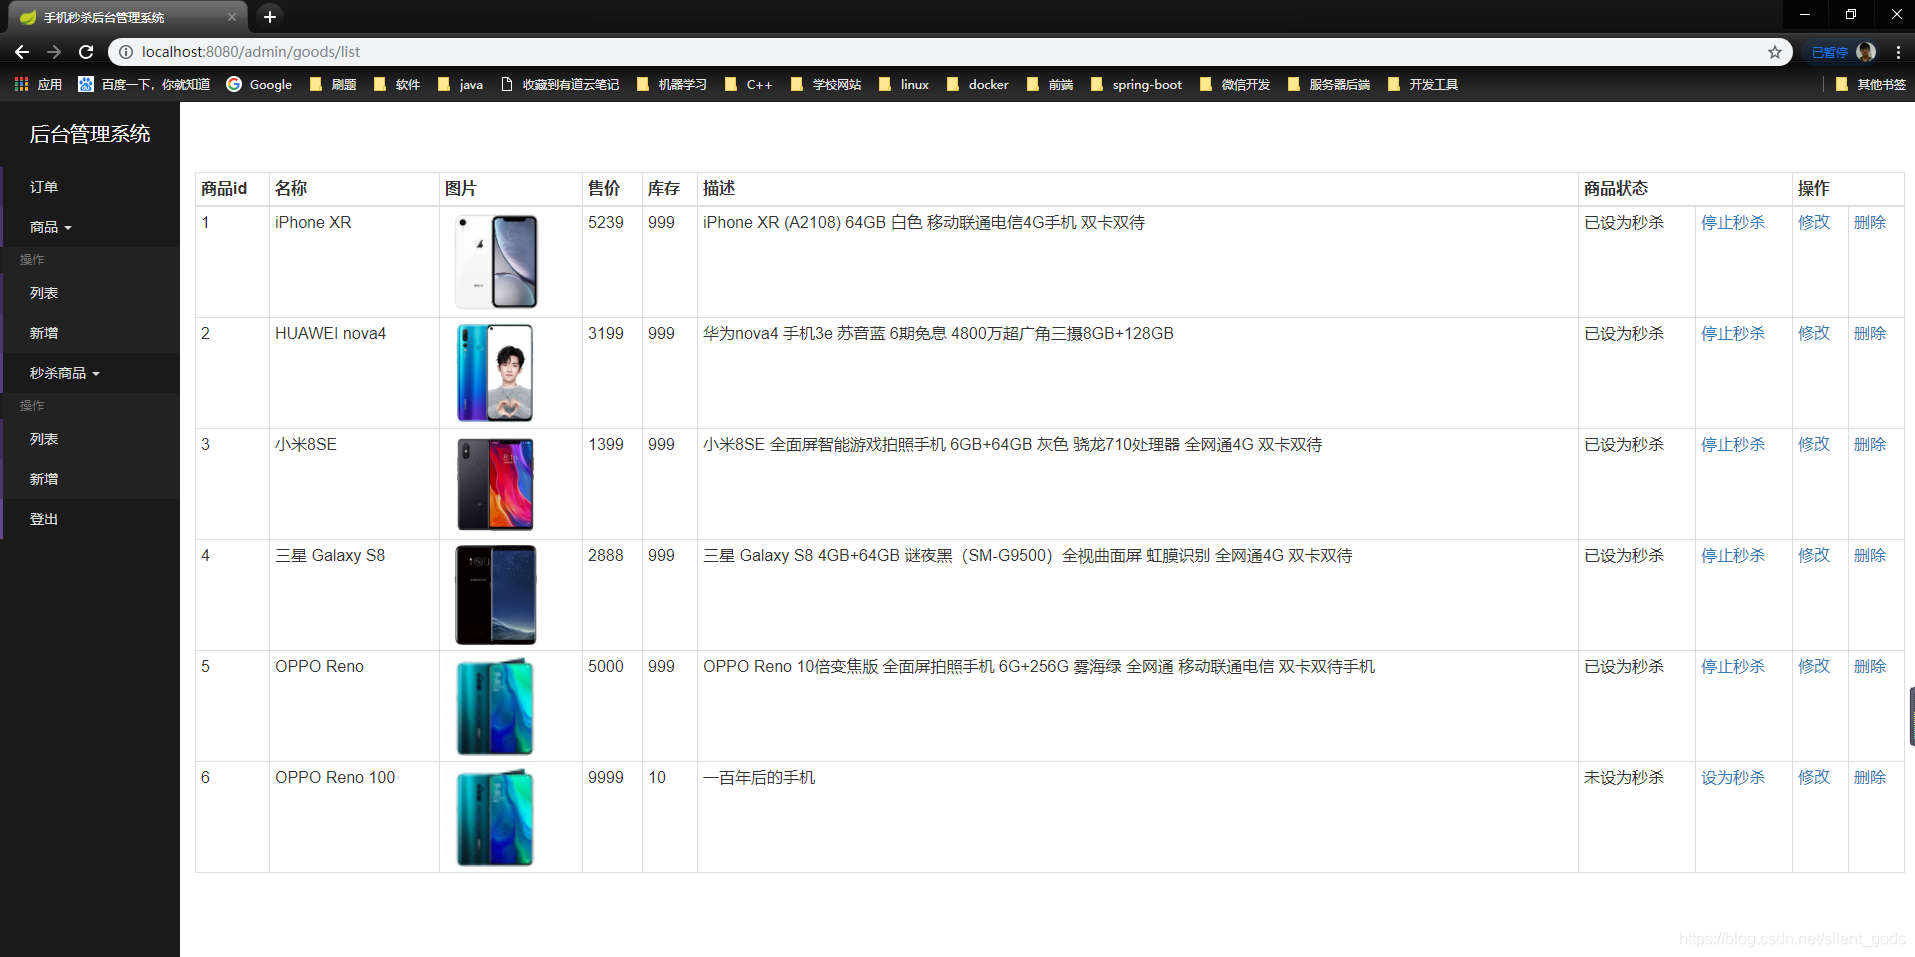This screenshot has height=957, width=1915.
Task: Open Chrome's three-dot menu
Action: tap(1898, 52)
